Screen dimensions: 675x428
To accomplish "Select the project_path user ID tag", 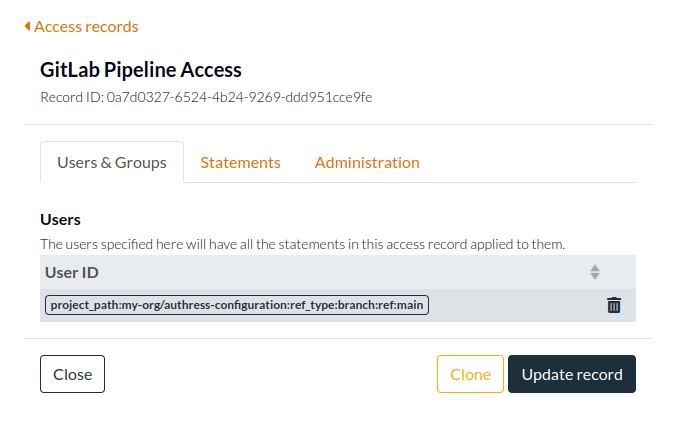I will tap(237, 305).
